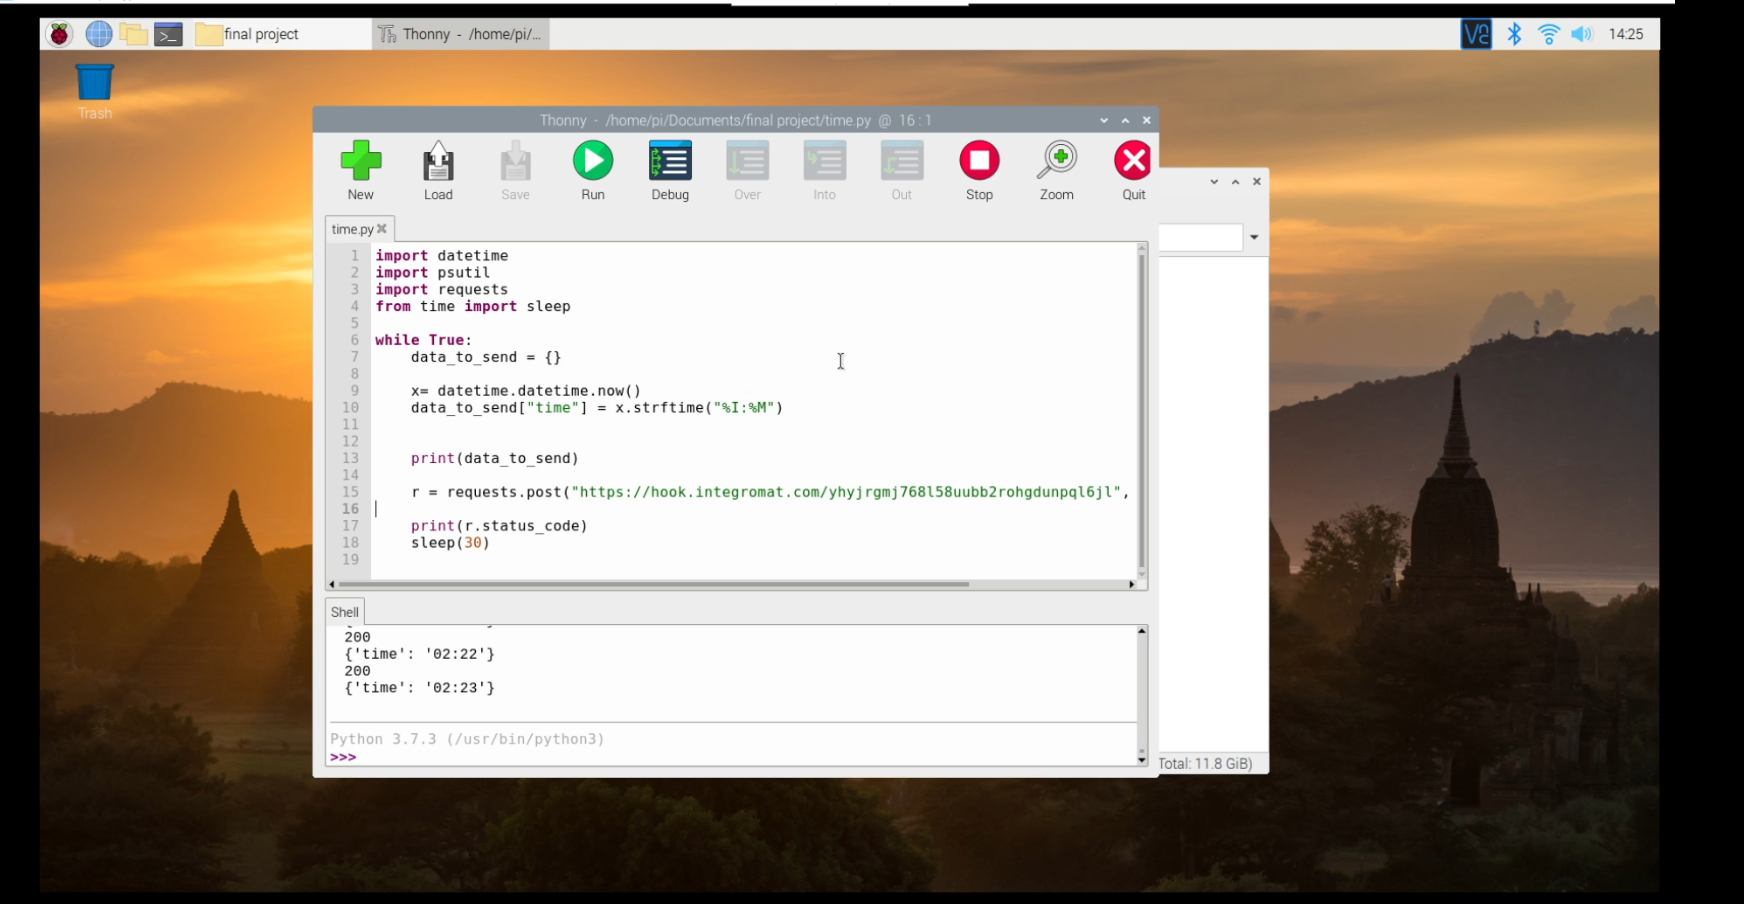This screenshot has height=904, width=1744.
Task: Create a new file with New
Action: tap(361, 171)
